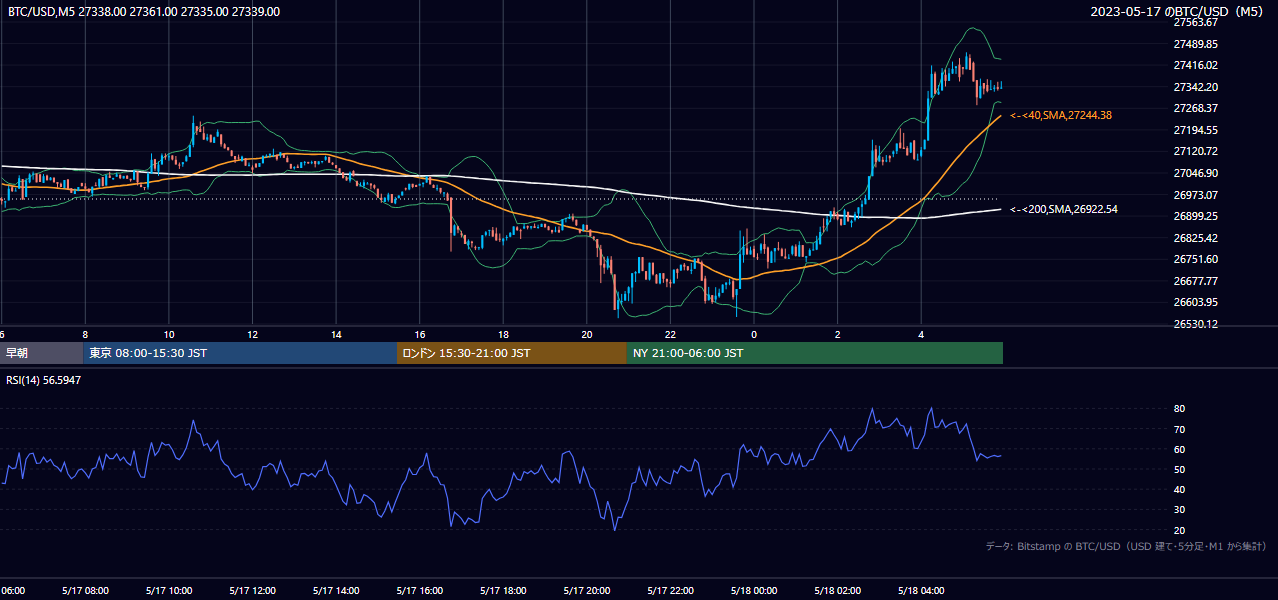Click the ロンドン 15:30-21:00 JST session bar
1278x600 pixels.
(x=512, y=353)
